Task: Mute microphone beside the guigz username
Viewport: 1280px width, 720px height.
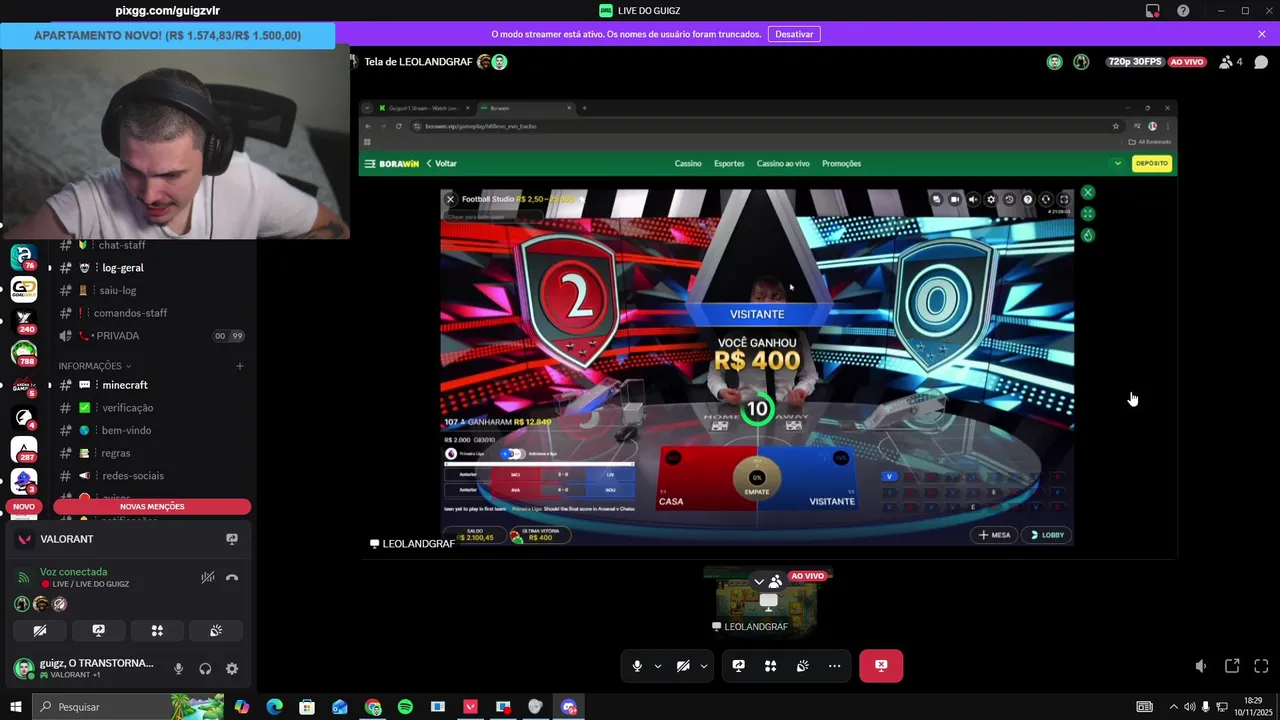Action: tap(179, 669)
